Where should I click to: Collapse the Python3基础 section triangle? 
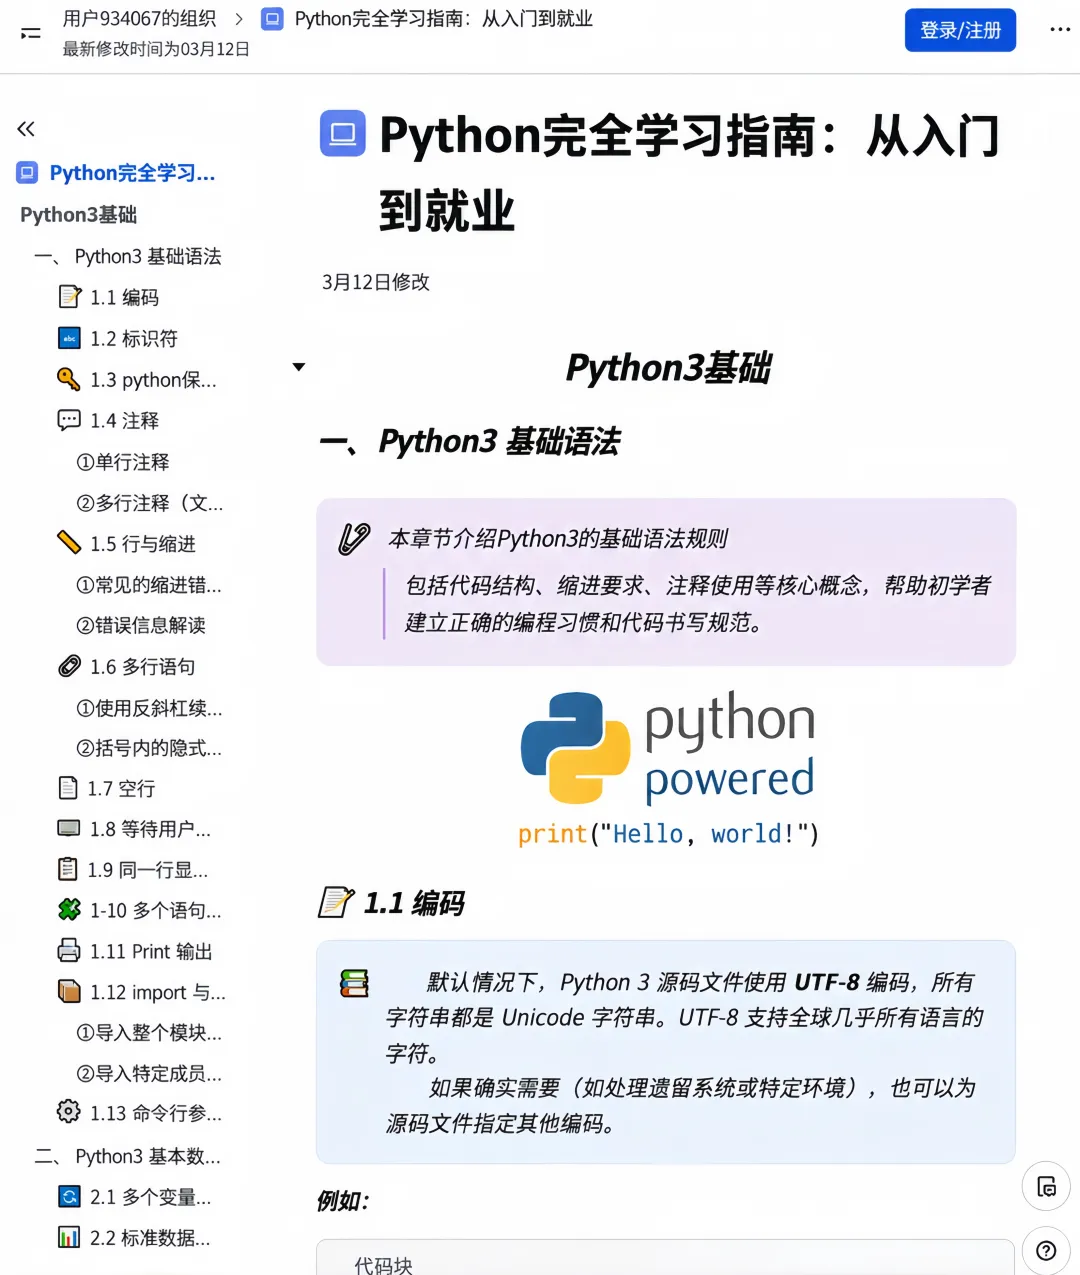(x=298, y=367)
